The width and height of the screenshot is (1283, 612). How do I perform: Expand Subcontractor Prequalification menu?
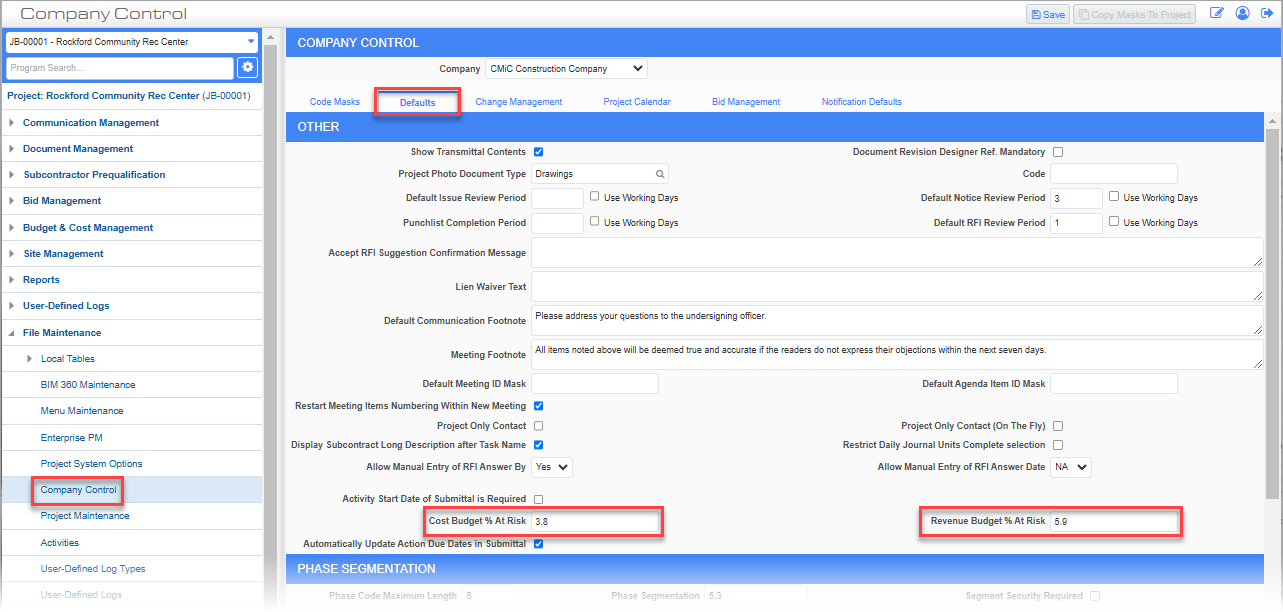pyautogui.click(x=12, y=175)
